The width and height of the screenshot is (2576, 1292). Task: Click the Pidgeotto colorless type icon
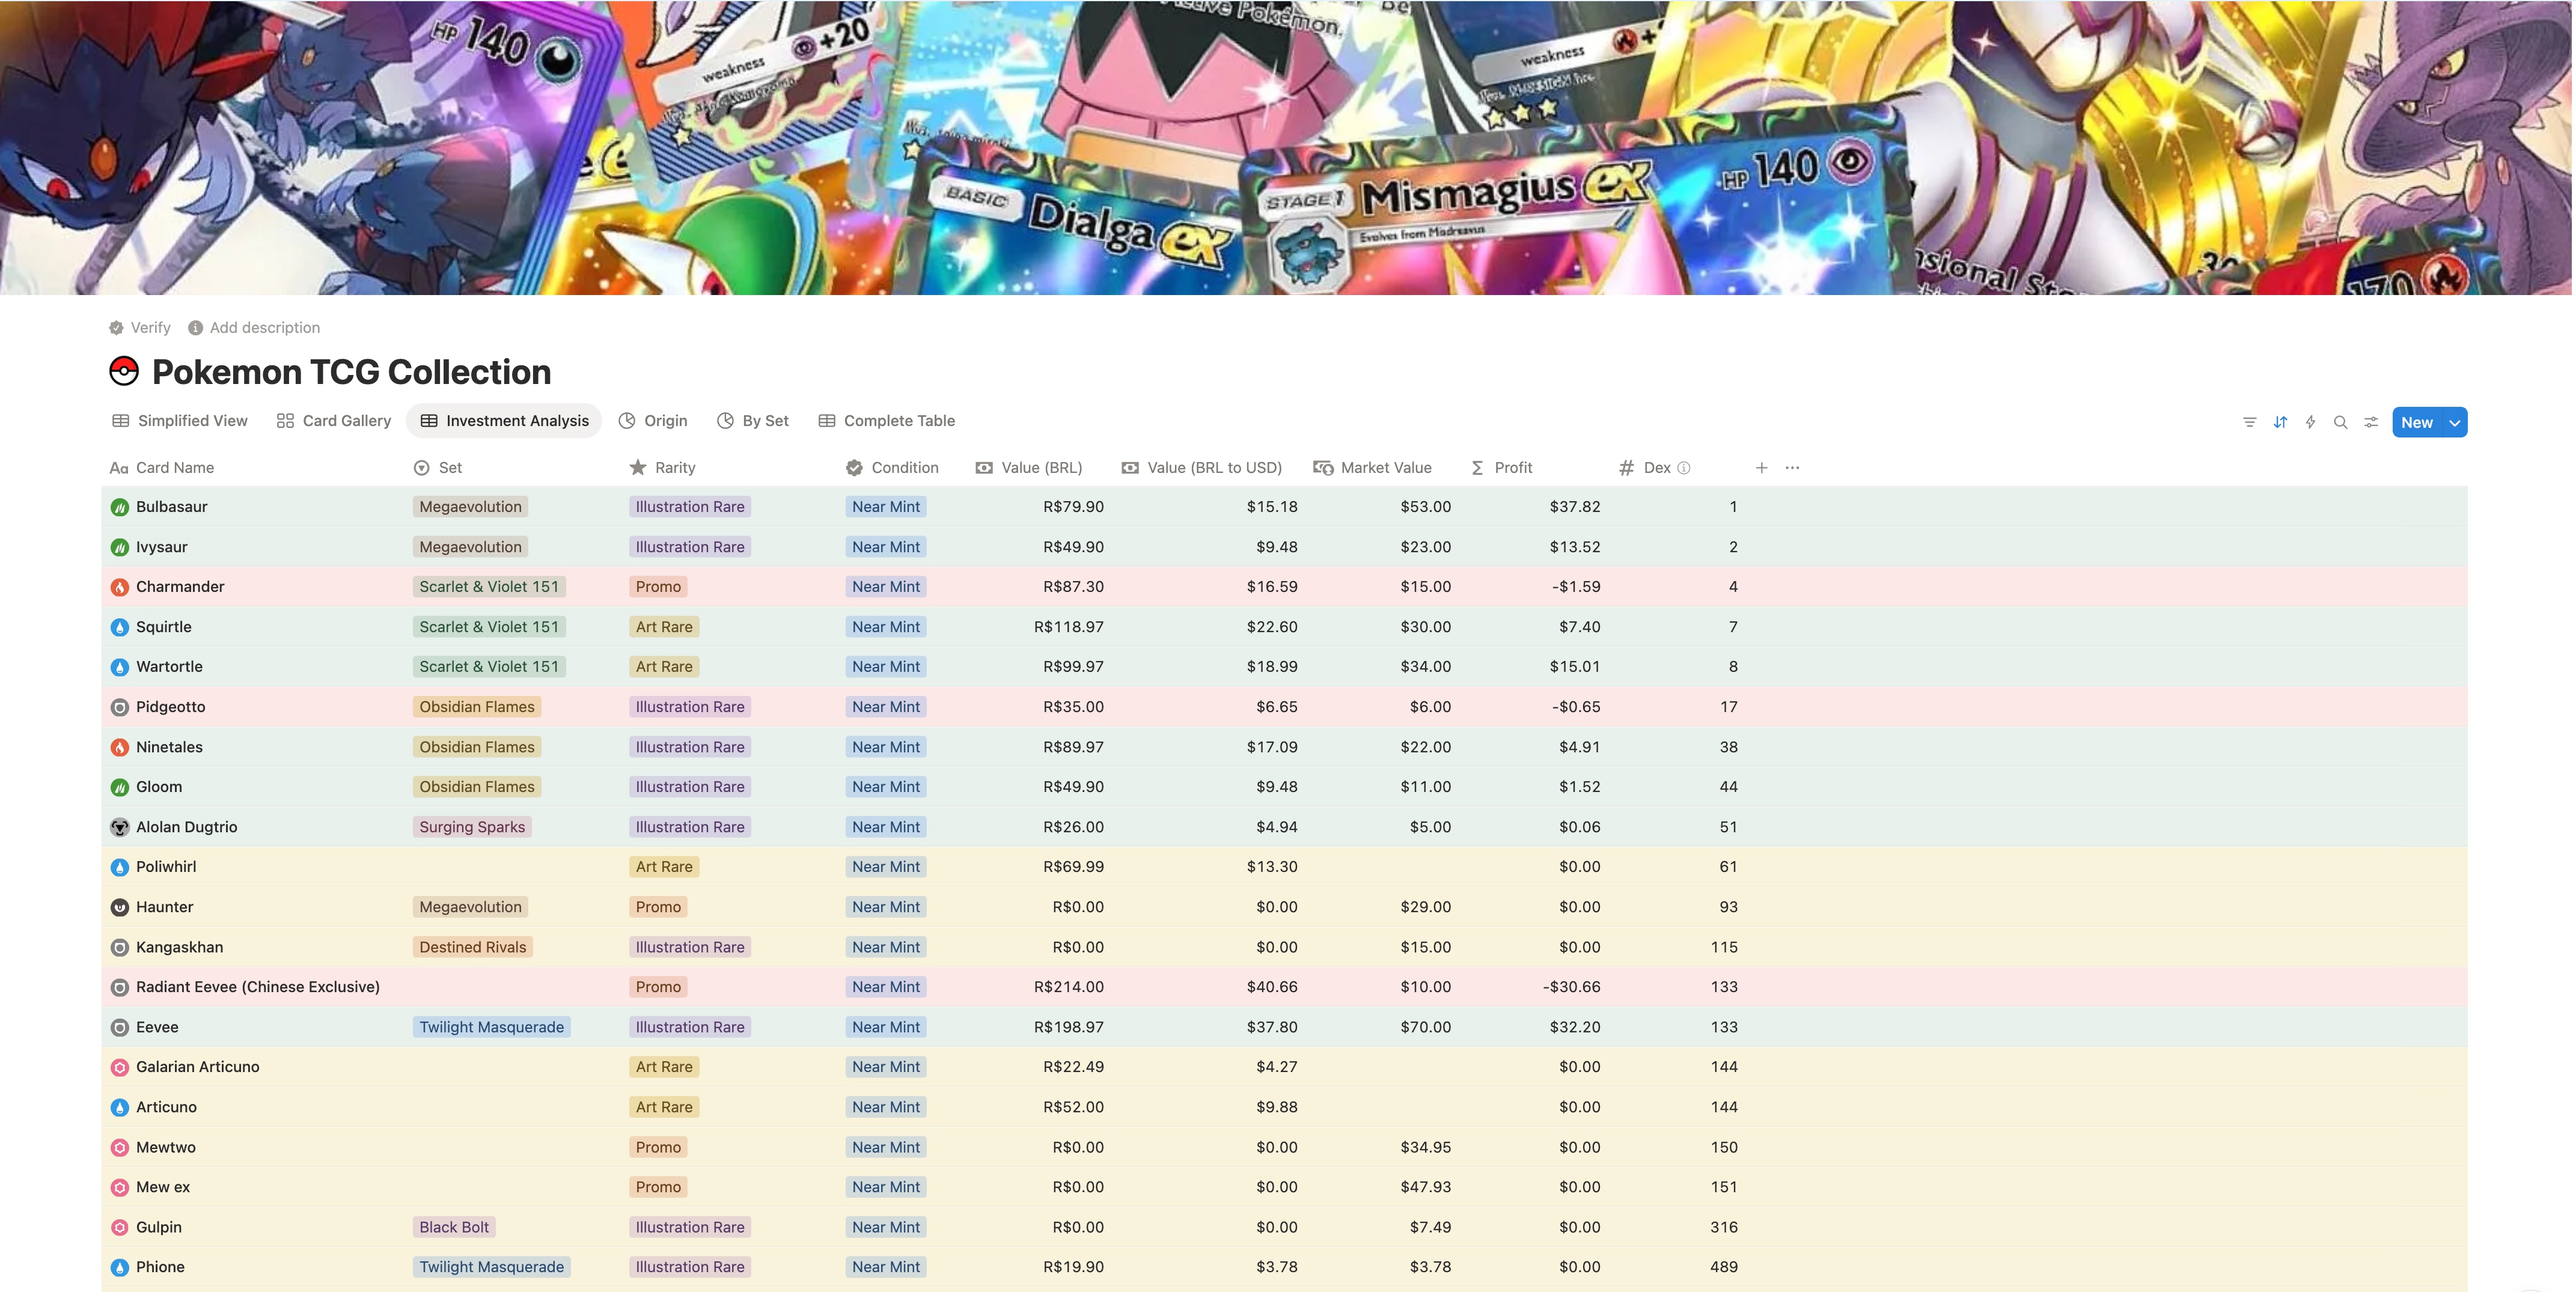(x=120, y=707)
